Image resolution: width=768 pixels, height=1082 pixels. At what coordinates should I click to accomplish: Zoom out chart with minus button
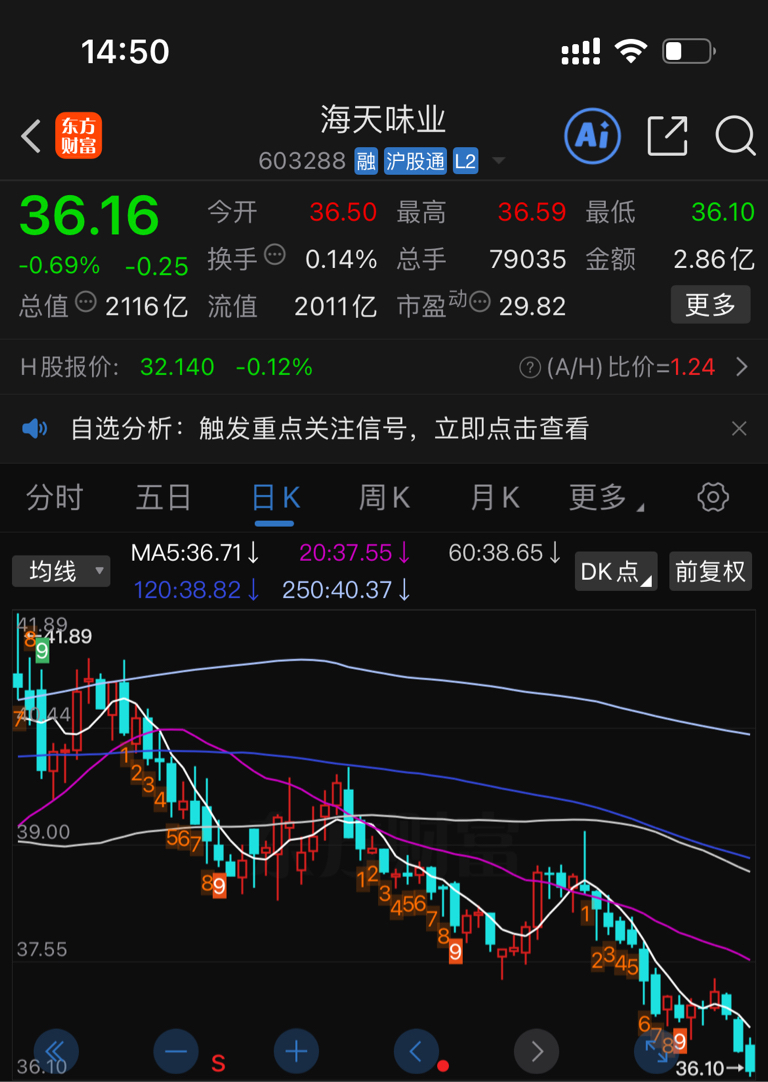(x=176, y=1052)
